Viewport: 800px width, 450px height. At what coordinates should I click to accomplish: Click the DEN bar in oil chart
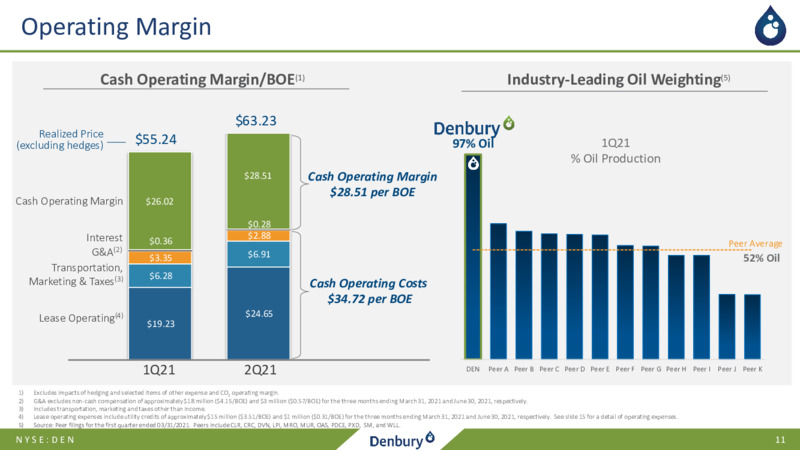click(x=473, y=257)
